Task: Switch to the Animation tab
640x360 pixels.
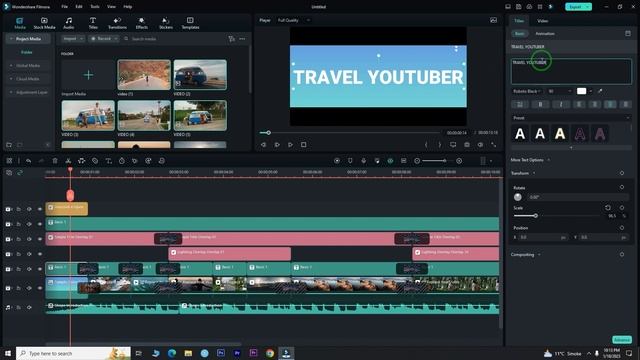Action: pos(545,33)
